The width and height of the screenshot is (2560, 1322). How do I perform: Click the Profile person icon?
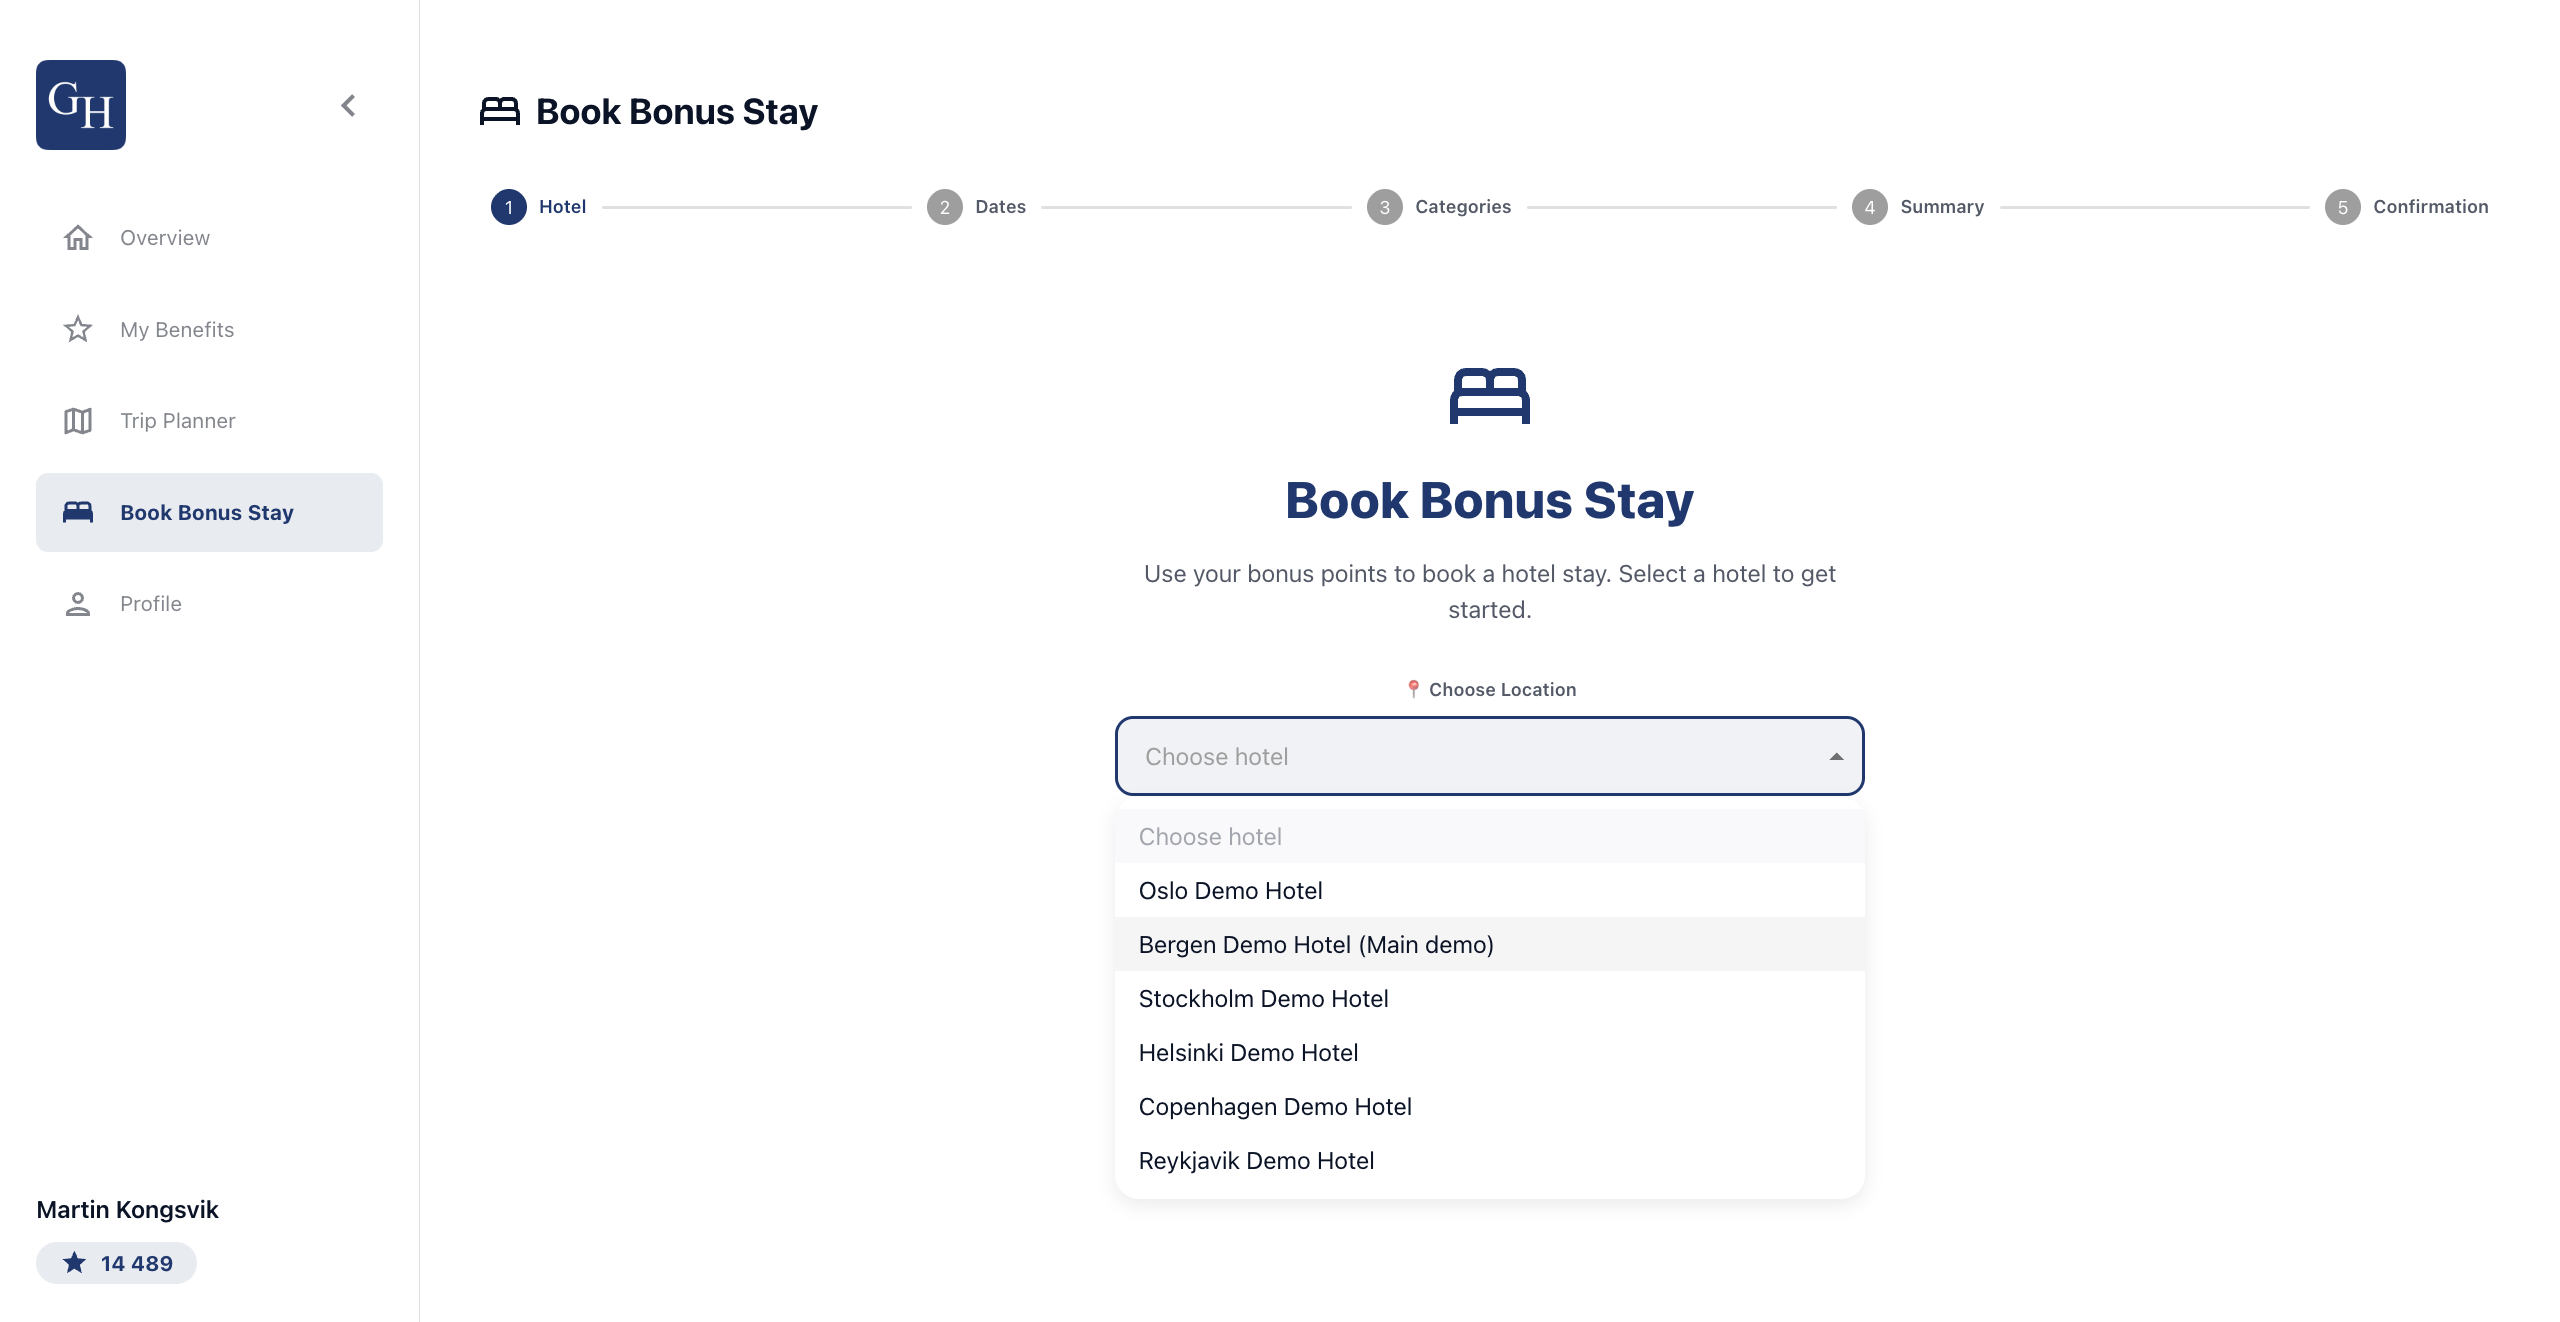pyautogui.click(x=78, y=604)
